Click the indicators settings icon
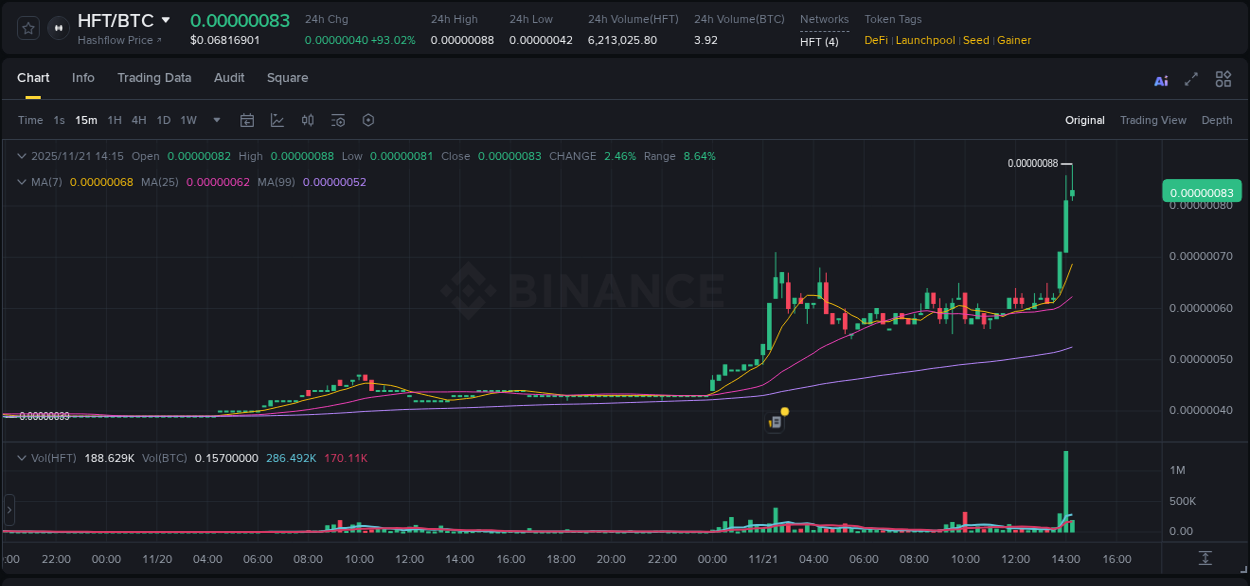The width and height of the screenshot is (1250, 586). [x=337, y=120]
